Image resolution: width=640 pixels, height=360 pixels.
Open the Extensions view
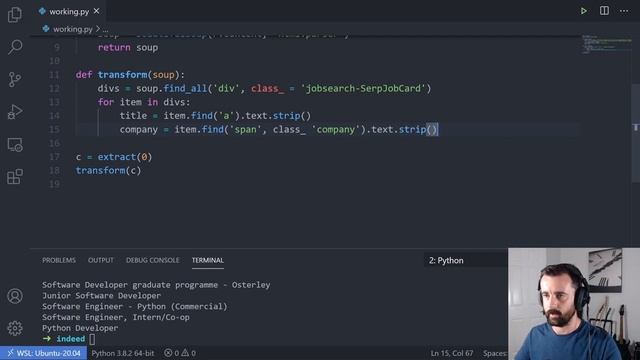click(15, 177)
